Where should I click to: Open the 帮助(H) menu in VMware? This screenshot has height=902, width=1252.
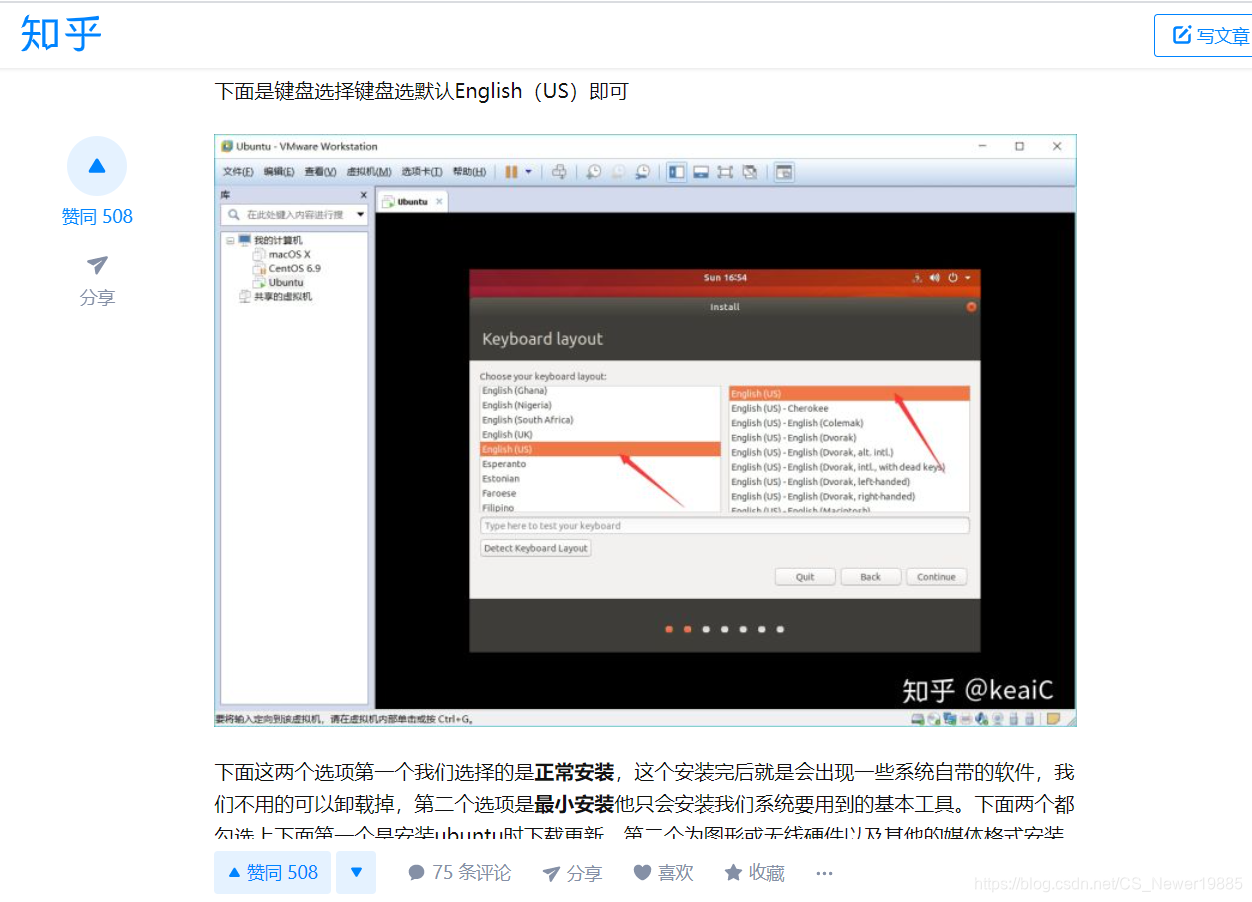click(469, 172)
